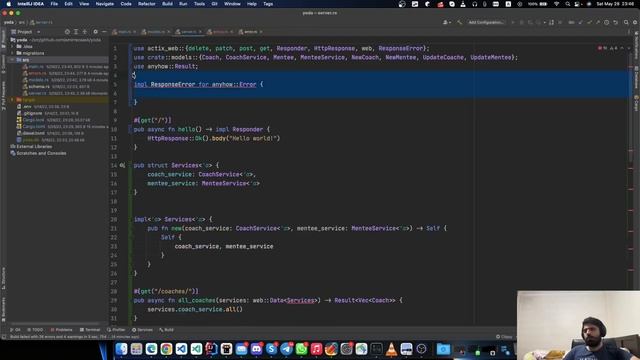Open Music app from Dock
The height and width of the screenshot is (360, 640).
pos(316,349)
